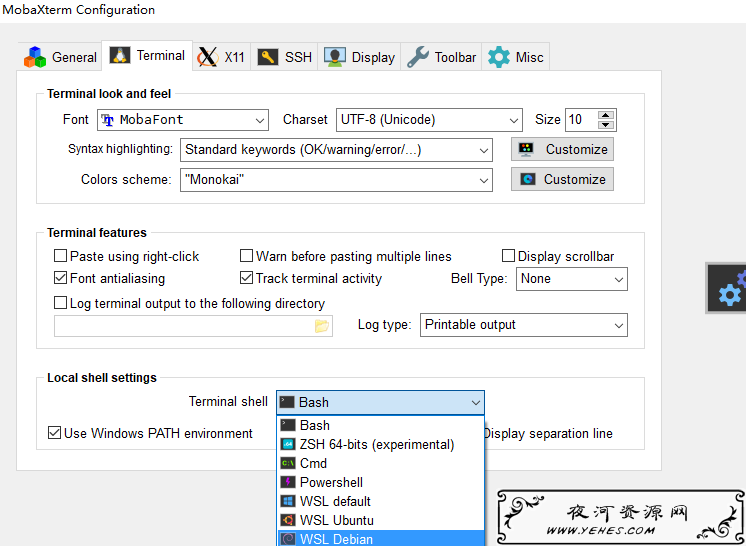Collapse the Terminal shell dropdown
Screen dimensions: 746x546
[x=381, y=403]
